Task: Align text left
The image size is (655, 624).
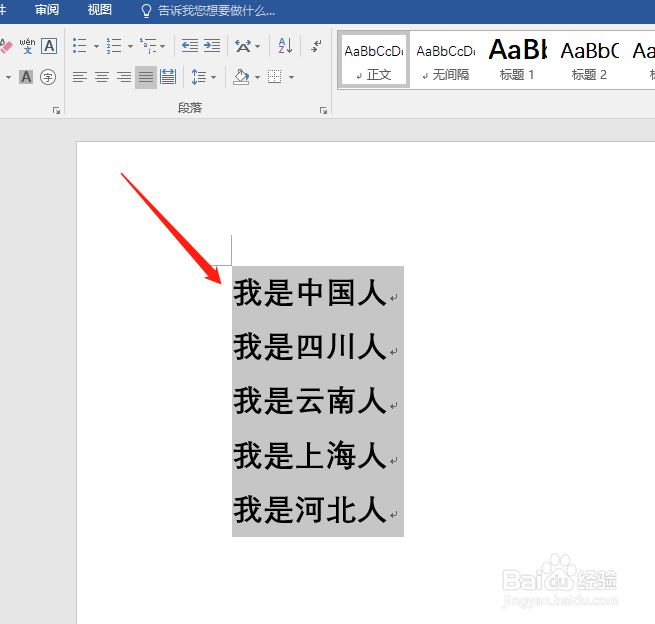Action: click(x=80, y=77)
